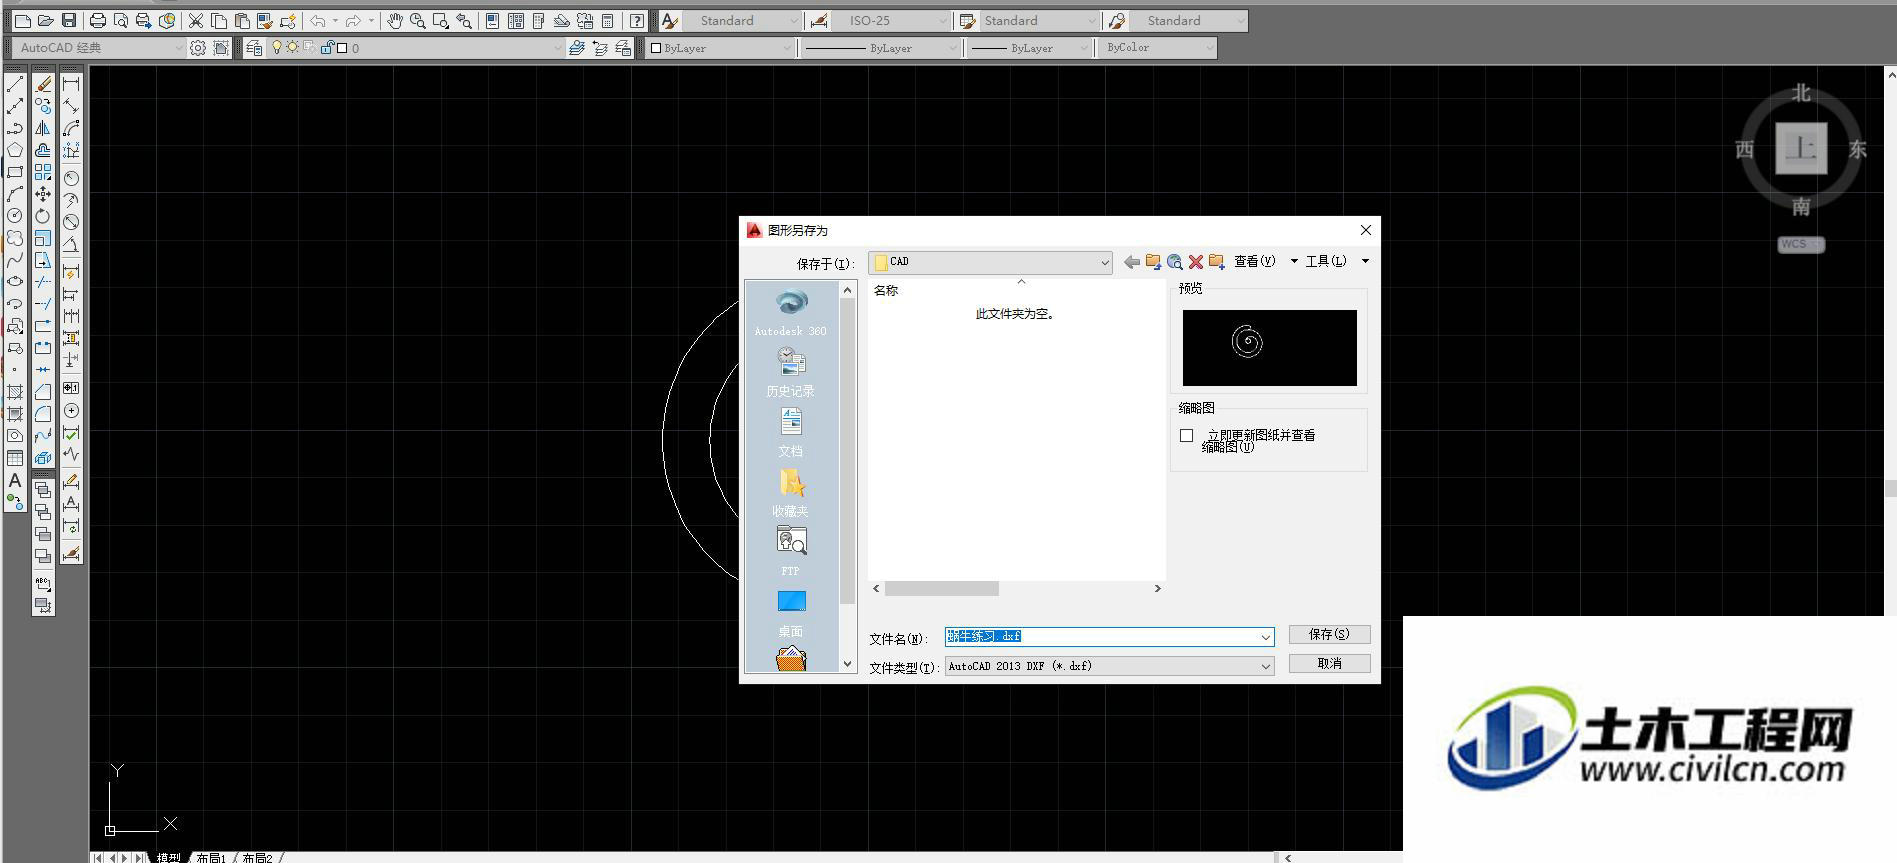Click Search the Web icon in dialog

pos(1175,262)
